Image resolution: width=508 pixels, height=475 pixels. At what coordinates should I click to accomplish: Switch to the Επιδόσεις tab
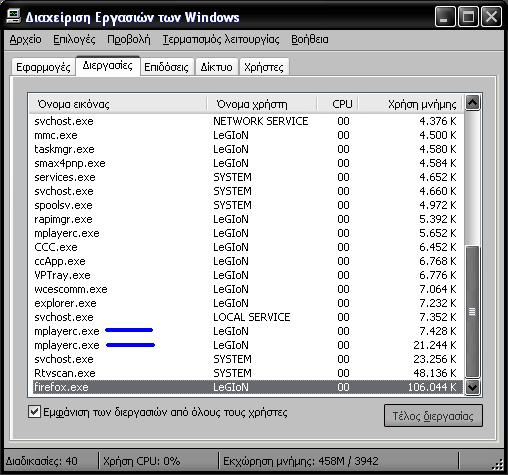pyautogui.click(x=166, y=67)
